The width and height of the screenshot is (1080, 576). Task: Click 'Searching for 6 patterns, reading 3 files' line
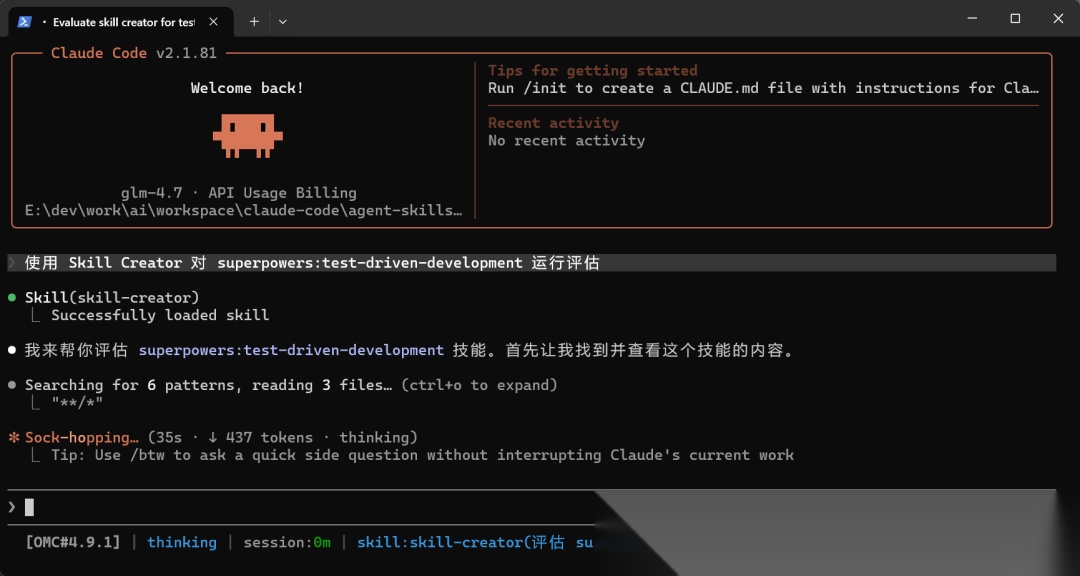[x=209, y=385]
